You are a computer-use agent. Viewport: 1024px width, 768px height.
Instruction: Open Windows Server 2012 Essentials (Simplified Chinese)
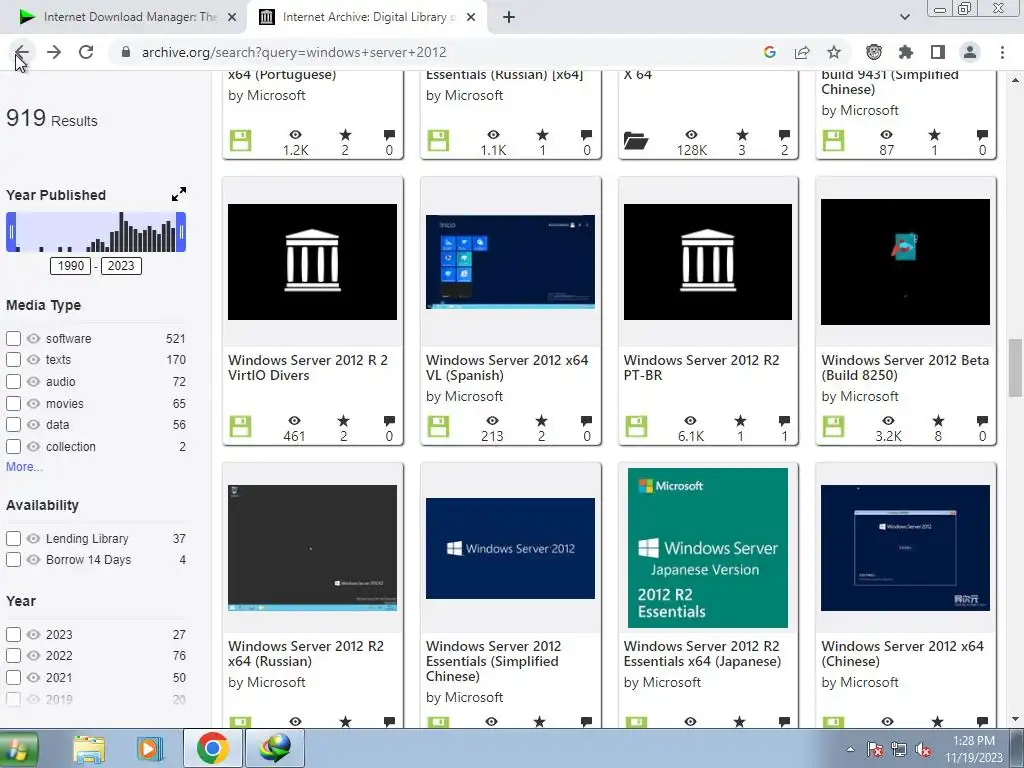(x=494, y=661)
